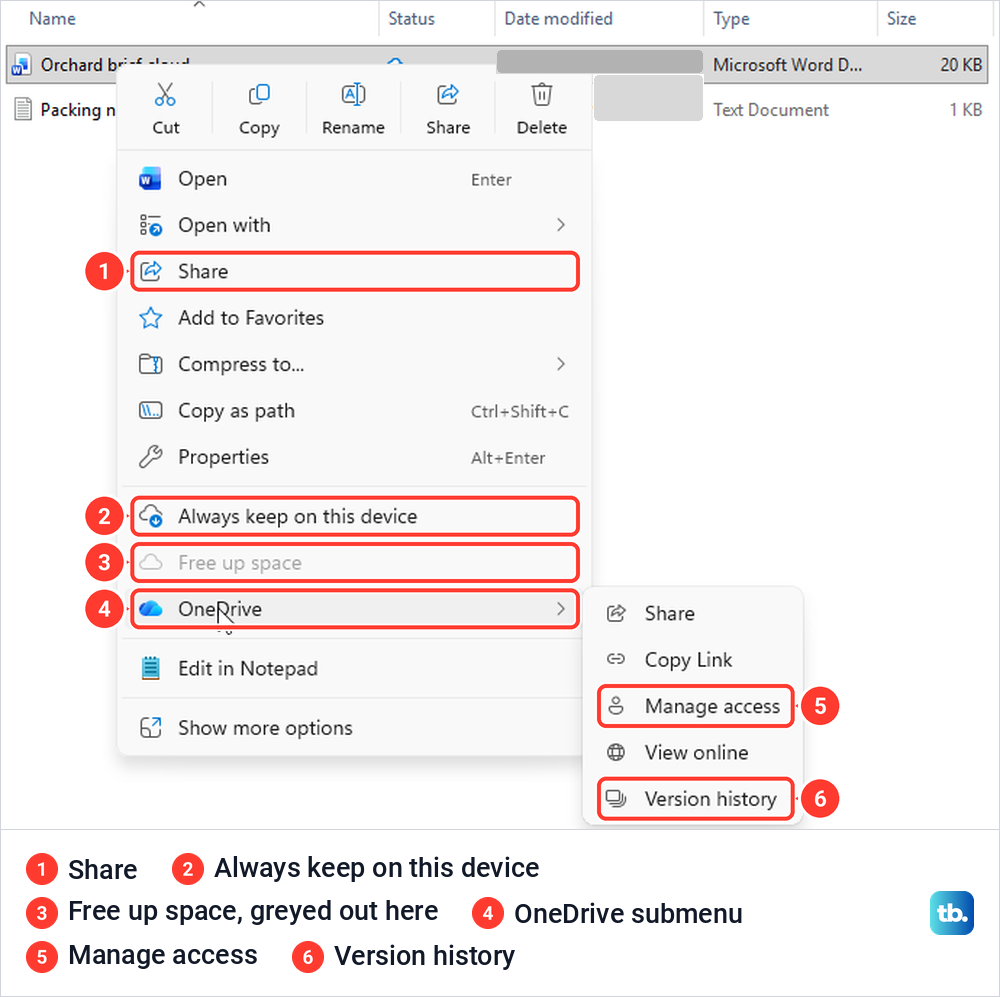The width and height of the screenshot is (1000, 997).
Task: Expand the OneDrive submenu chevron
Action: [561, 609]
